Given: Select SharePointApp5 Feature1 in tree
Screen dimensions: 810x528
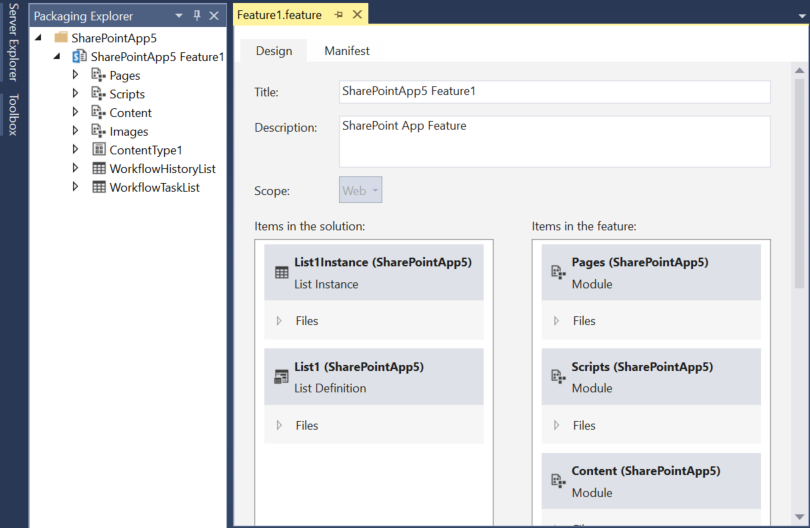Looking at the screenshot, I should (158, 57).
